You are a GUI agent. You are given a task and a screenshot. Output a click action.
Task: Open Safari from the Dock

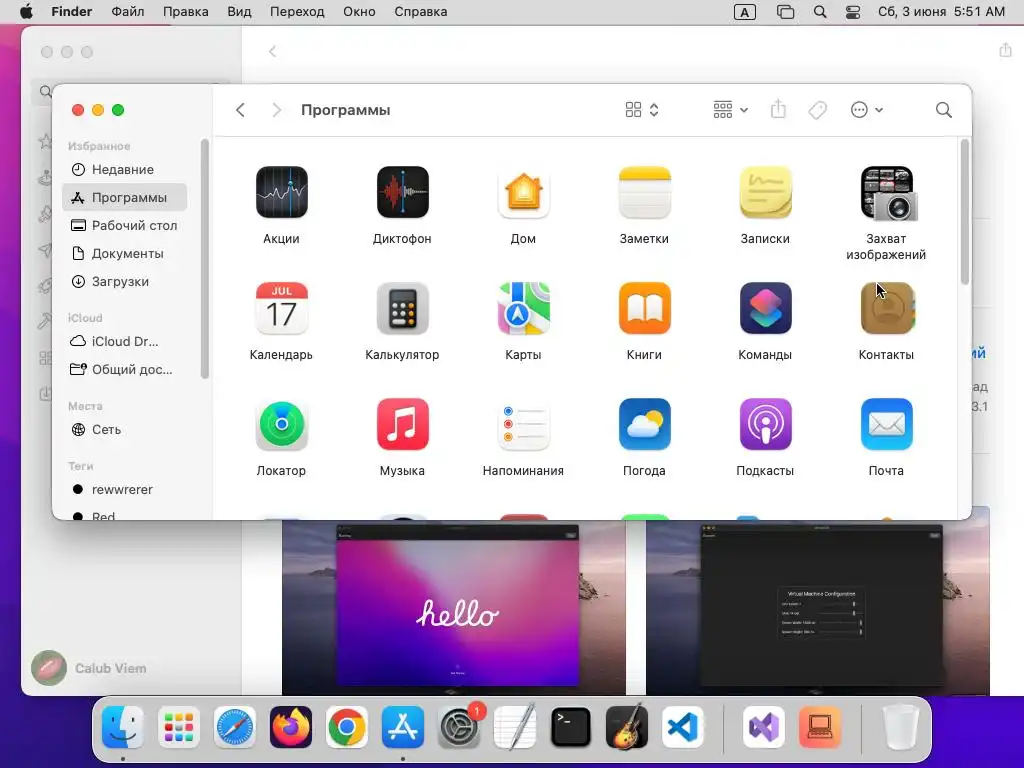pyautogui.click(x=234, y=726)
